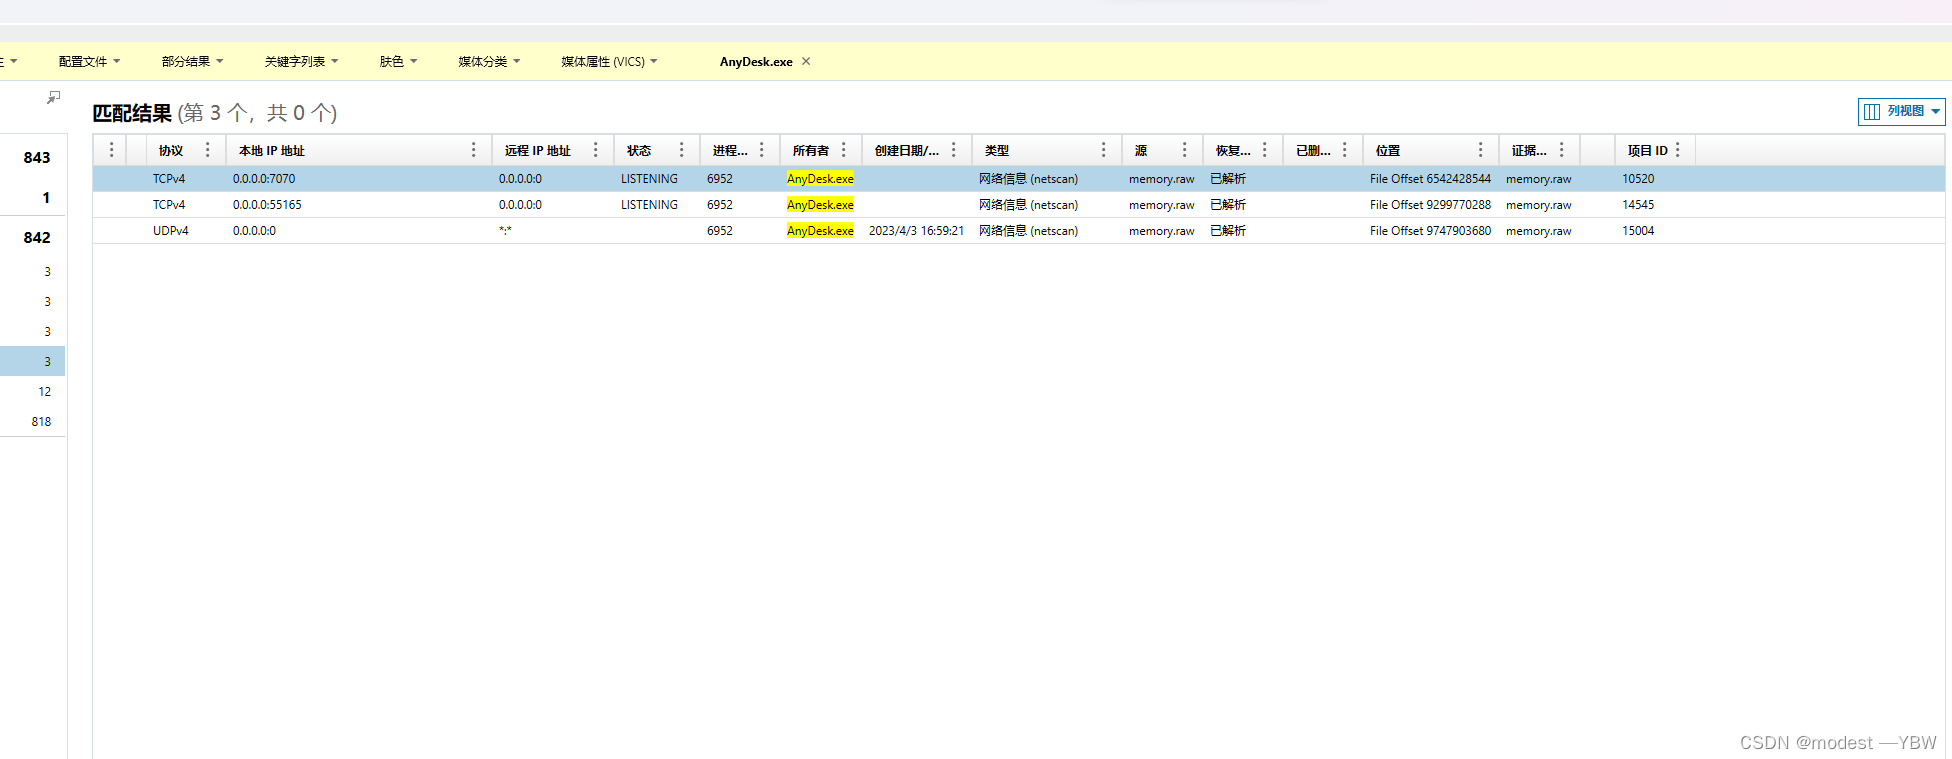Select row with local address 0.0.0.0:7070
Image resolution: width=1952 pixels, height=759 pixels.
(x=1019, y=179)
